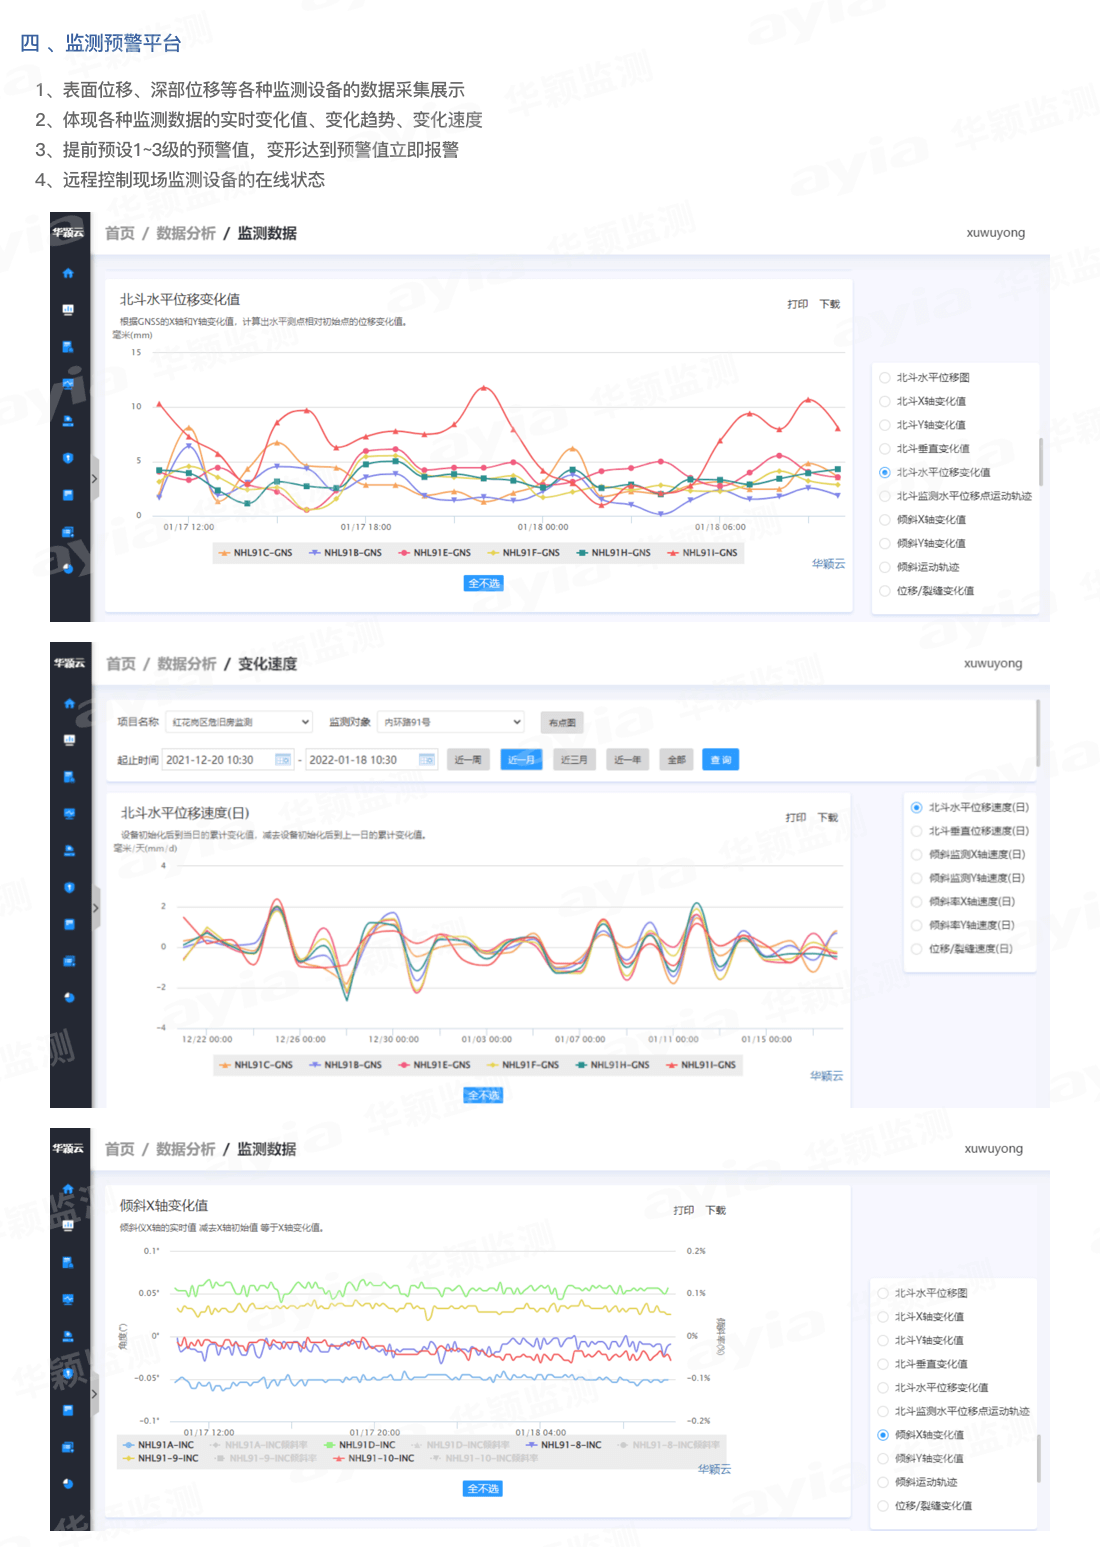Click 数据分析 in the 变化速度 breadcrumb
This screenshot has width=1100, height=1547.
coord(187,664)
